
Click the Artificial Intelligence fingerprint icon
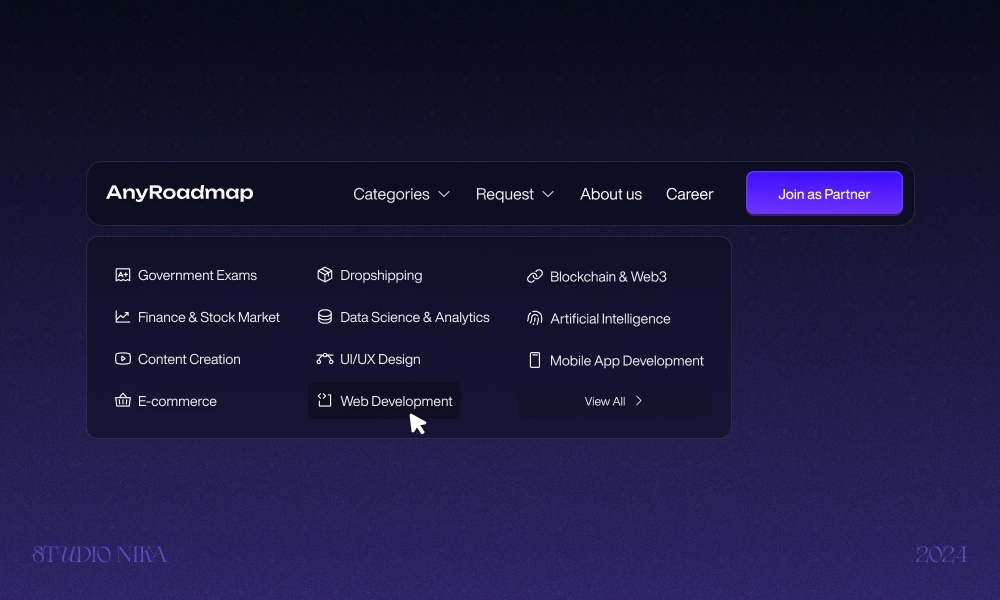(x=534, y=318)
